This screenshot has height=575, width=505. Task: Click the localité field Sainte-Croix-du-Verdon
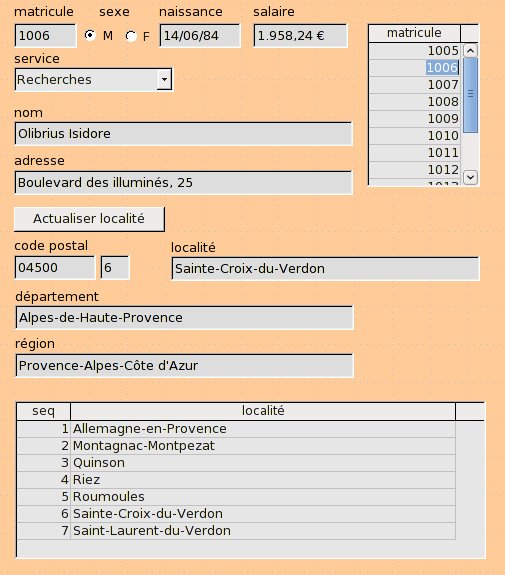325,268
